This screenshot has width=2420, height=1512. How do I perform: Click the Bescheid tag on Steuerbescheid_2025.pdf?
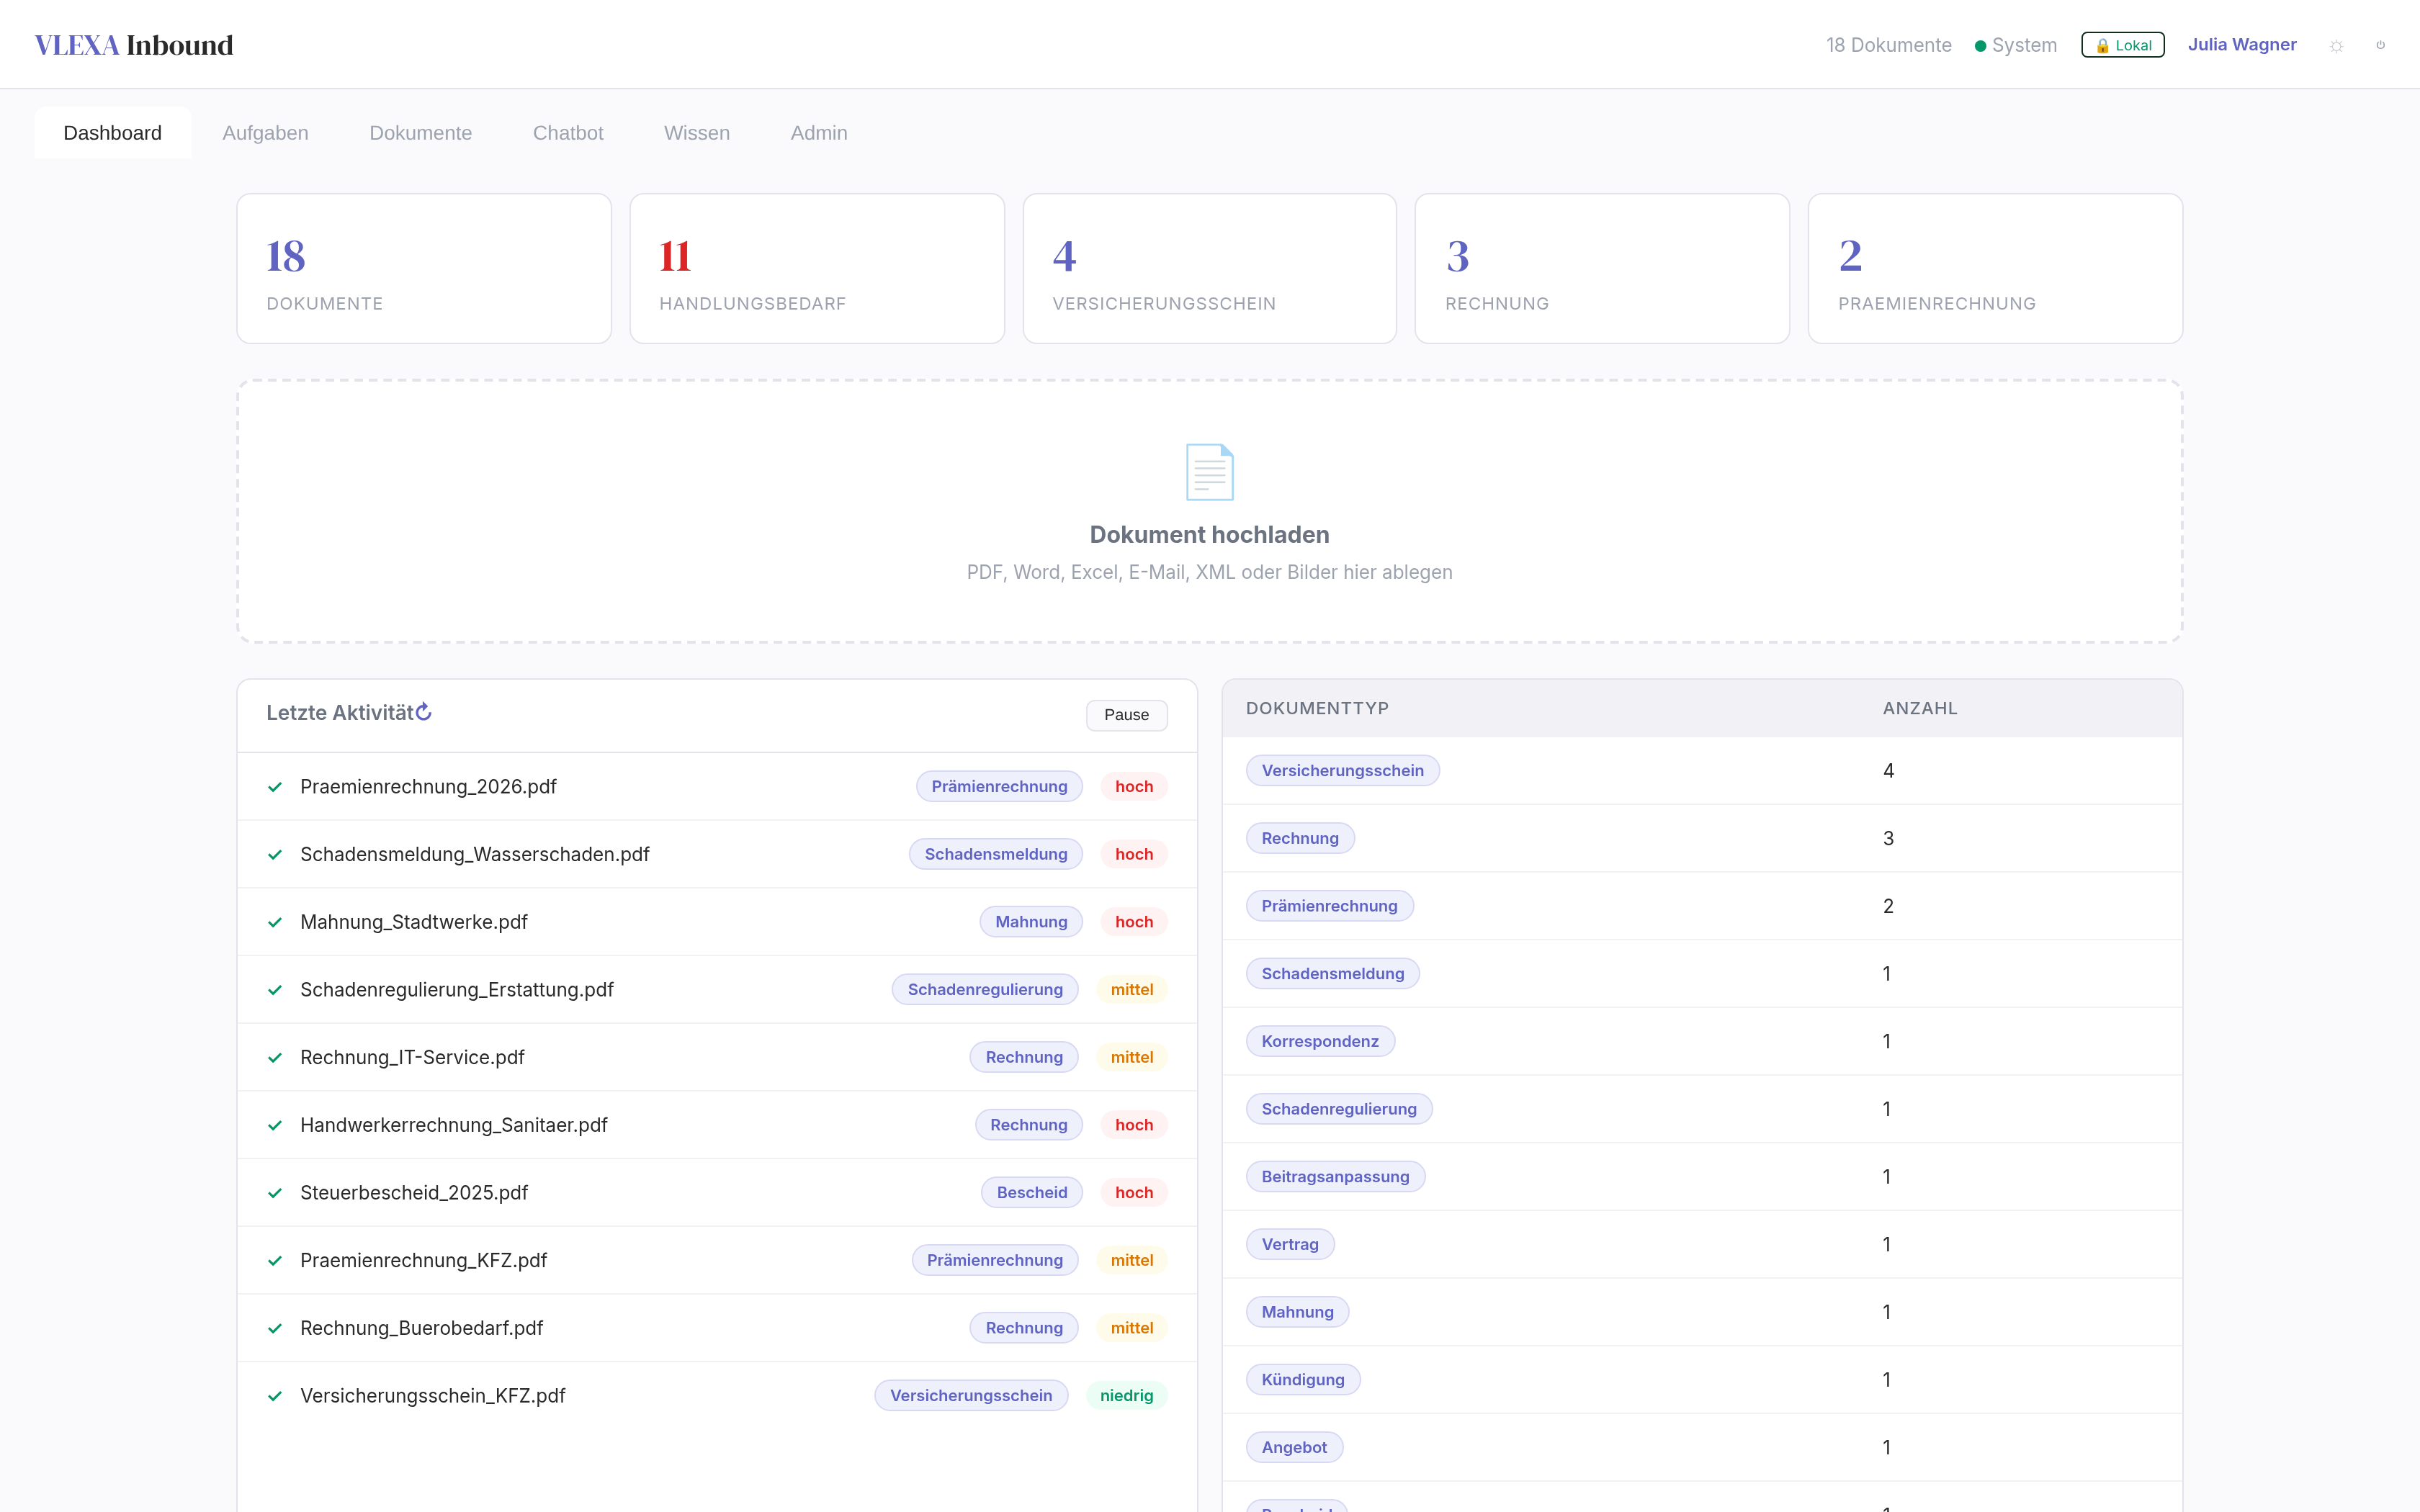click(x=1031, y=1193)
